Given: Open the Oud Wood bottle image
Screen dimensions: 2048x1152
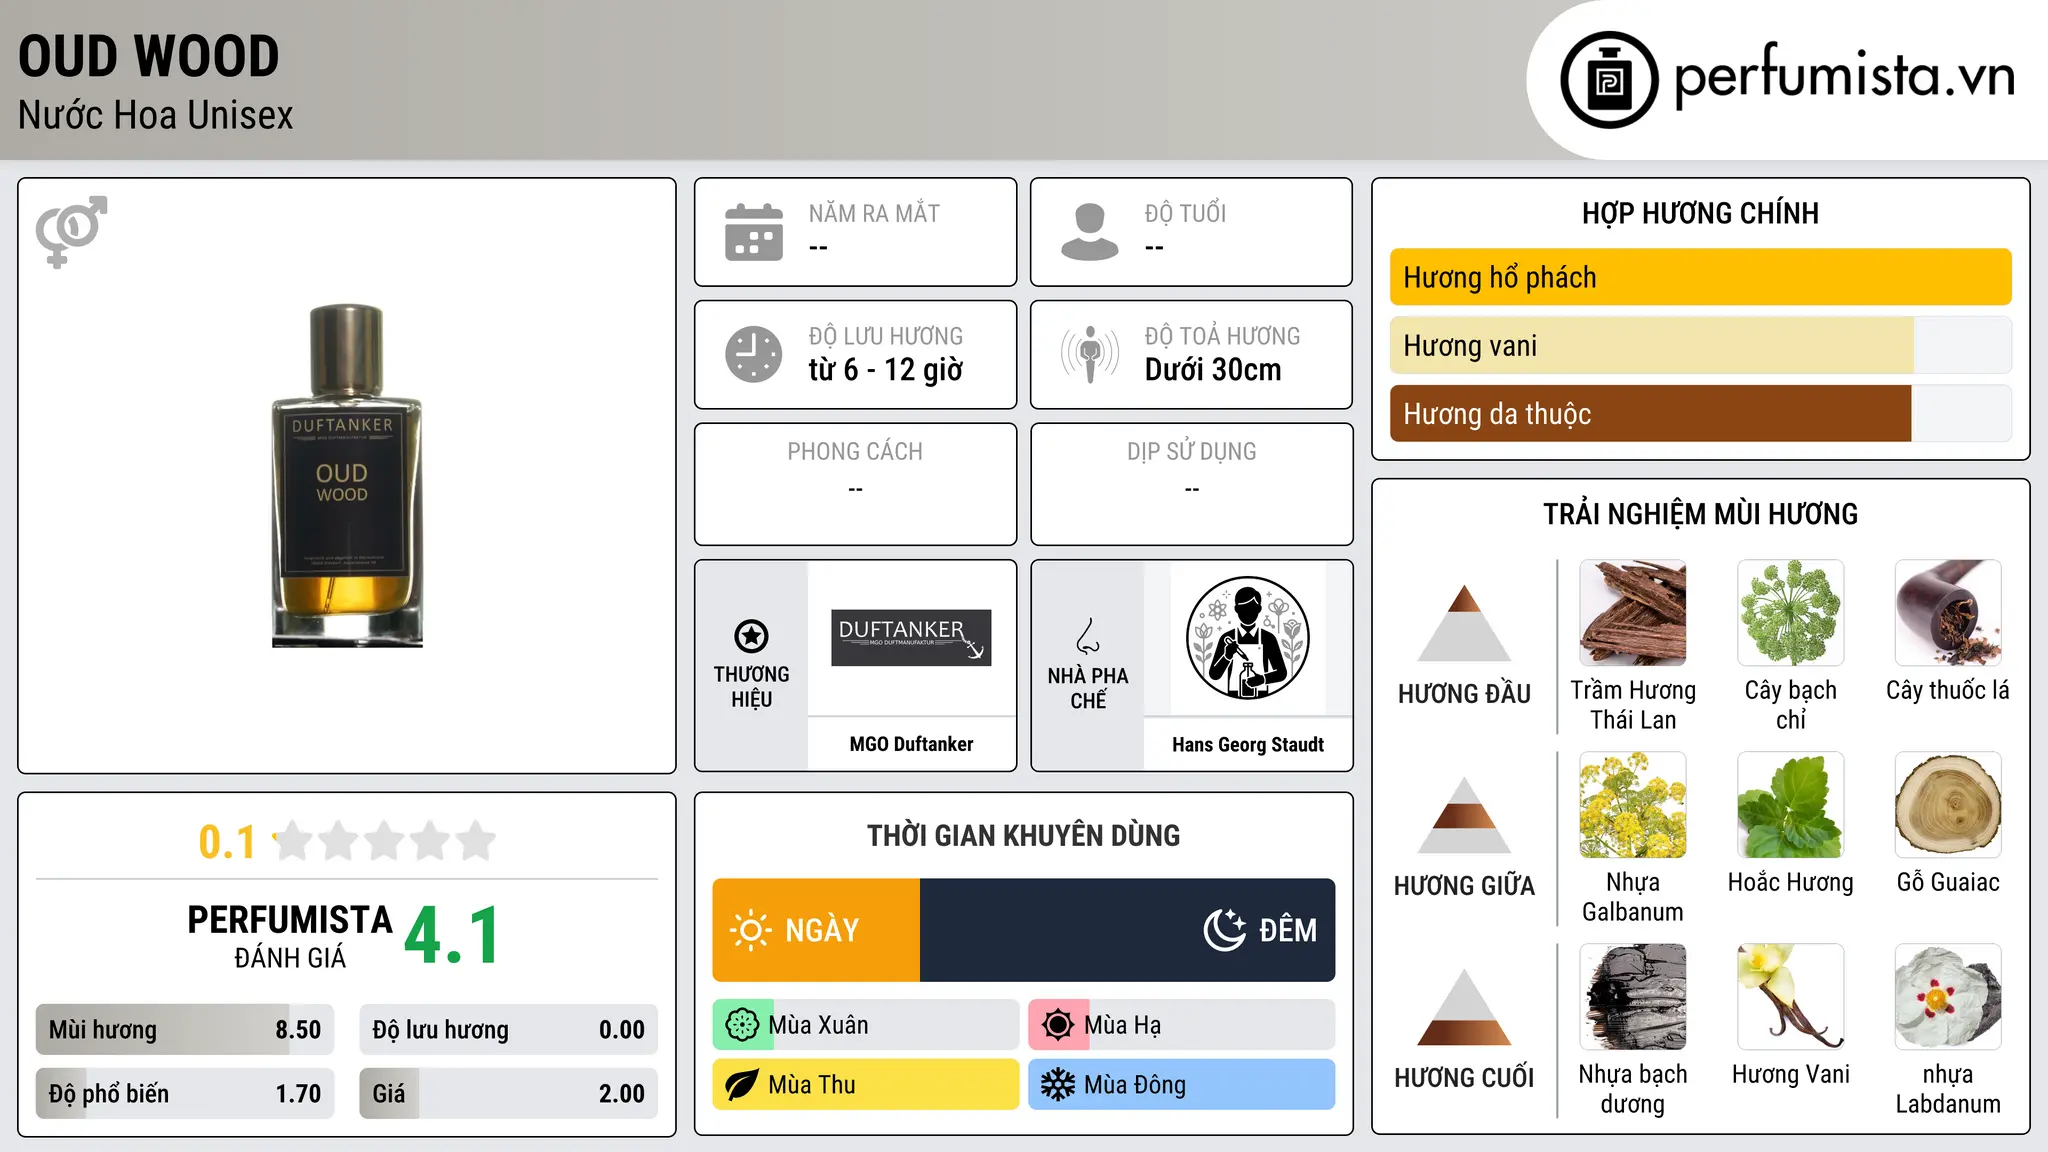Looking at the screenshot, I should point(347,476).
